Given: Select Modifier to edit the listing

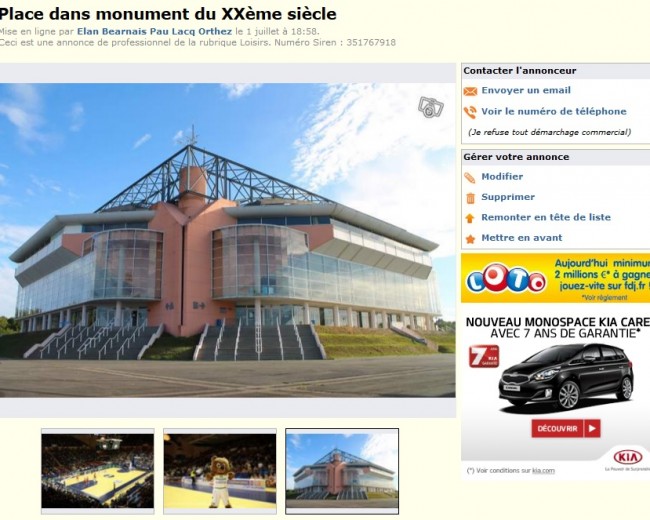Looking at the screenshot, I should coord(502,177).
